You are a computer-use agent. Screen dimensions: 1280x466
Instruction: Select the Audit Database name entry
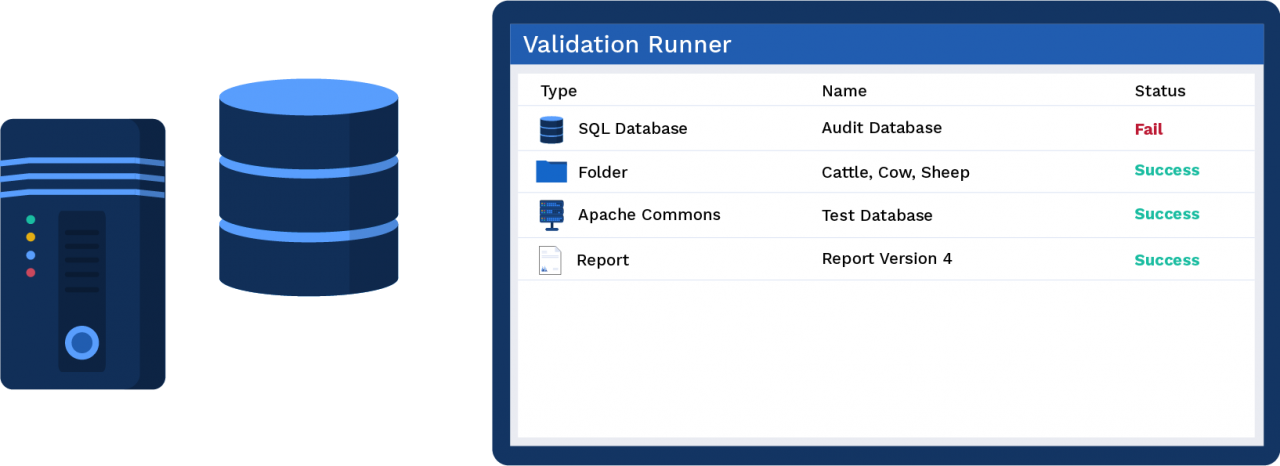[x=881, y=128]
